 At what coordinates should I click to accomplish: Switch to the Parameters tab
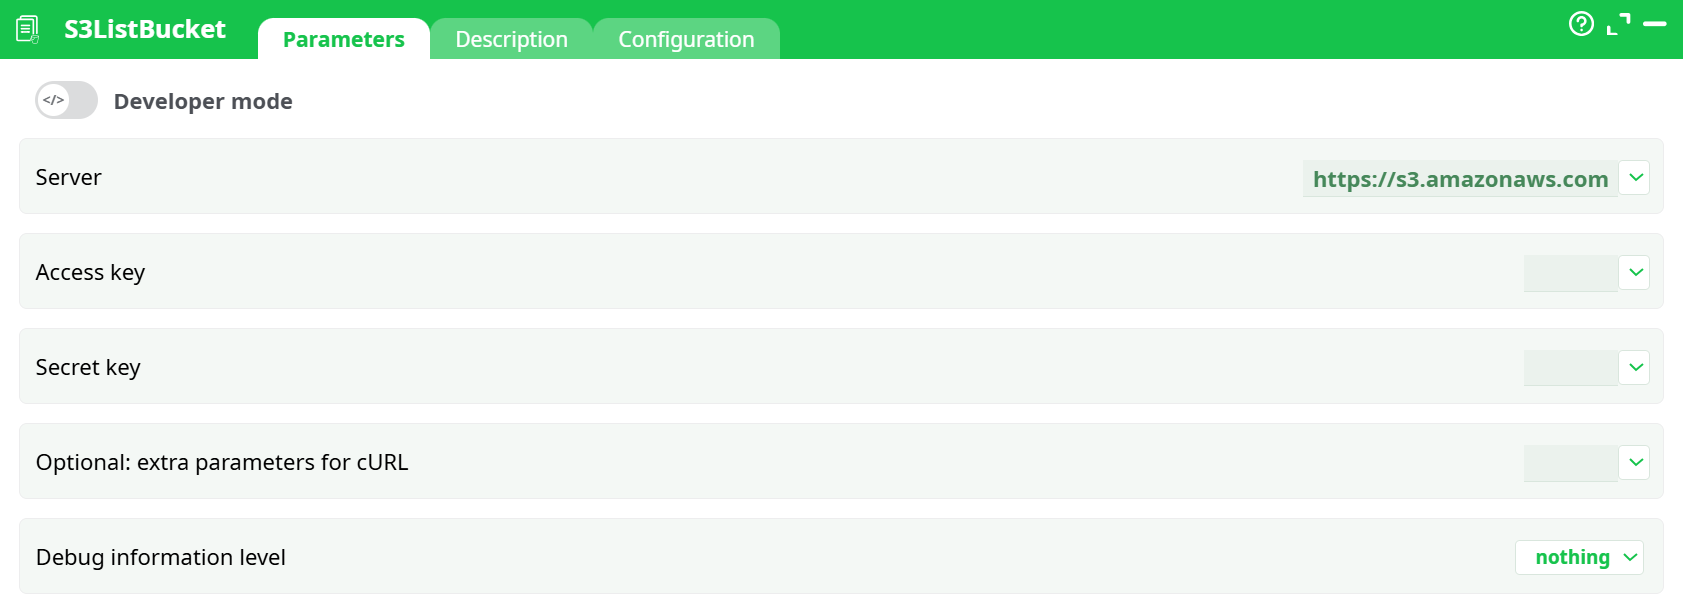tap(344, 39)
